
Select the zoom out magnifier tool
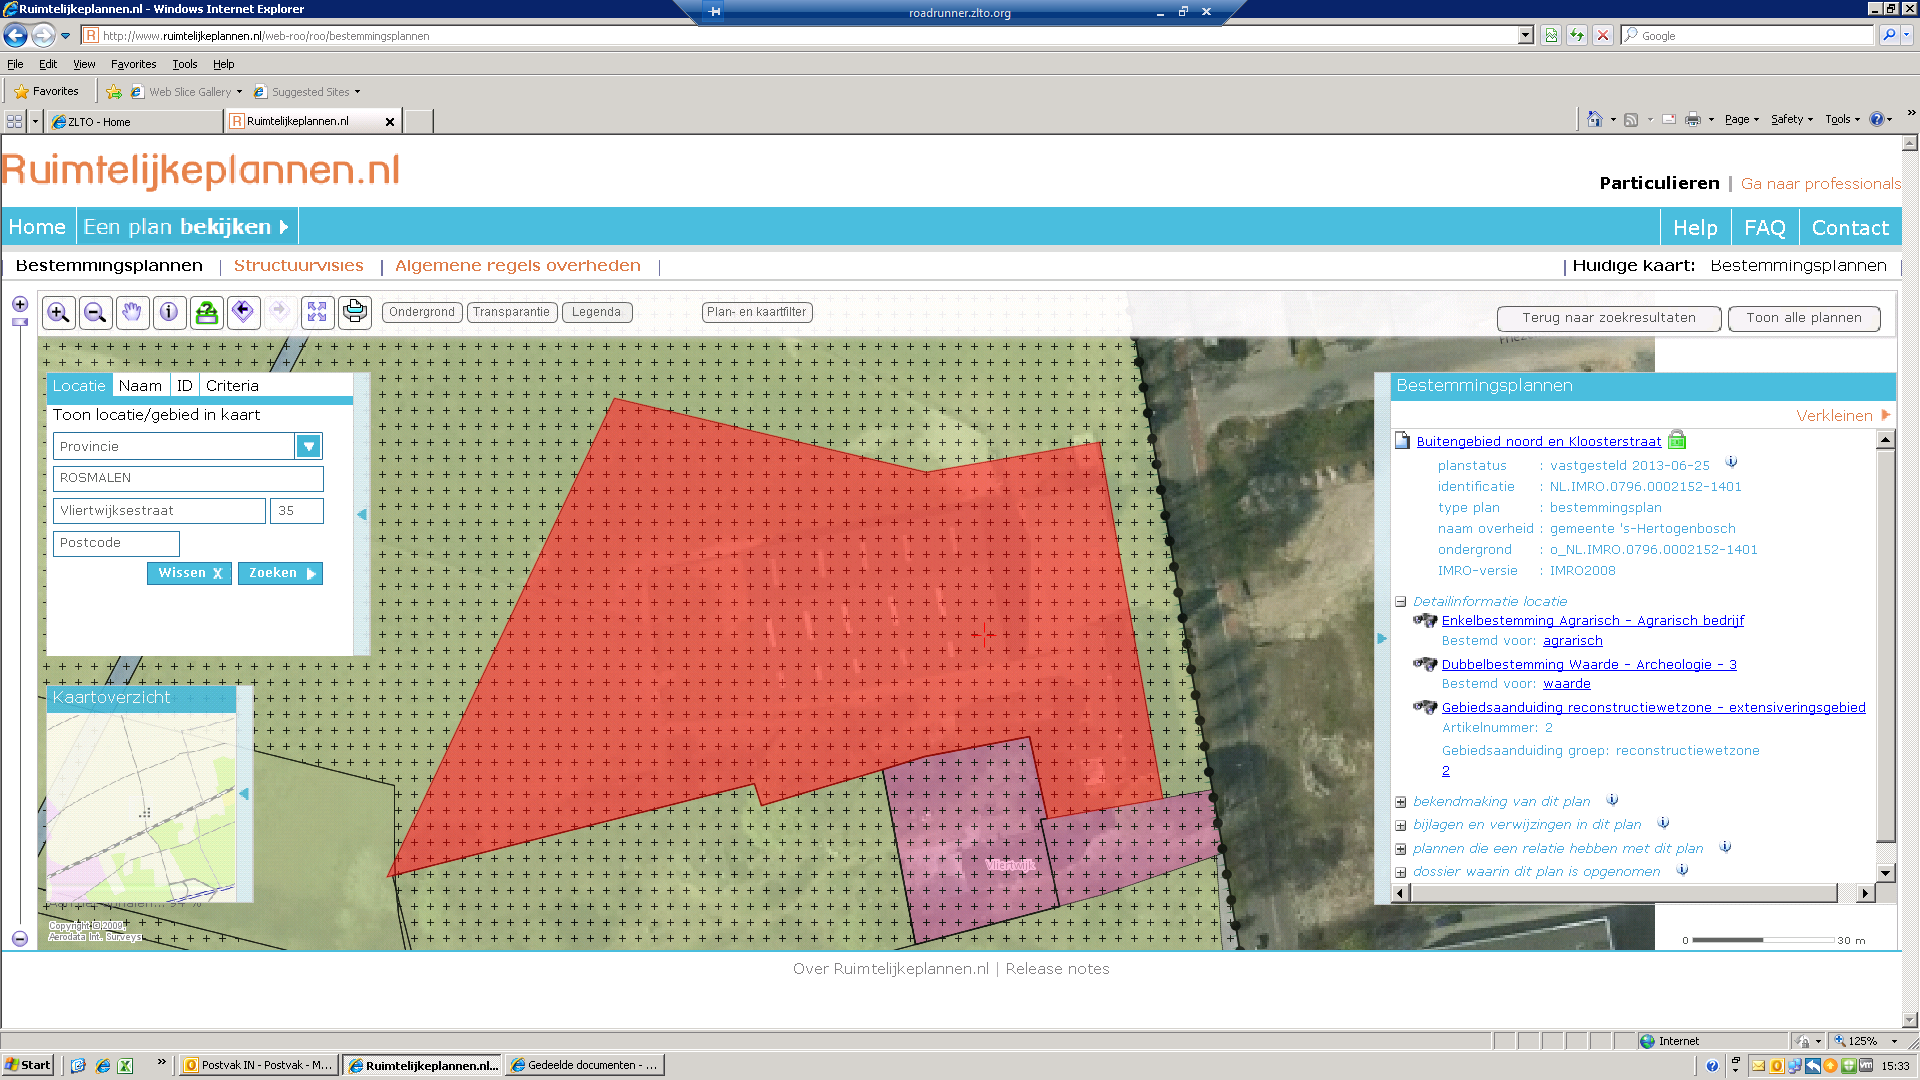click(95, 313)
